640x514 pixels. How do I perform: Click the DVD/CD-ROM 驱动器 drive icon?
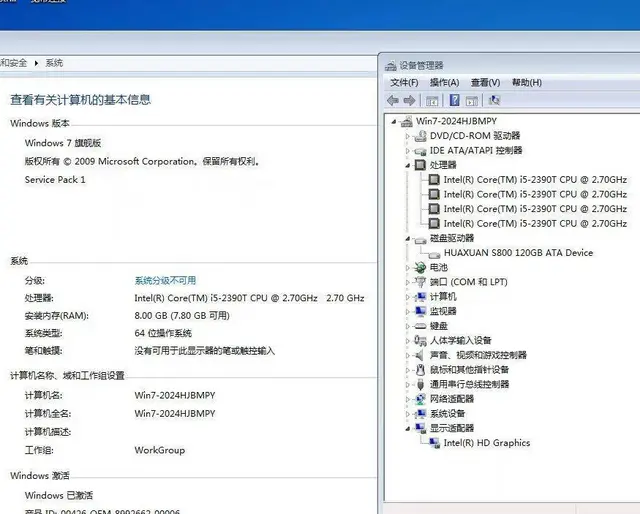(x=420, y=136)
